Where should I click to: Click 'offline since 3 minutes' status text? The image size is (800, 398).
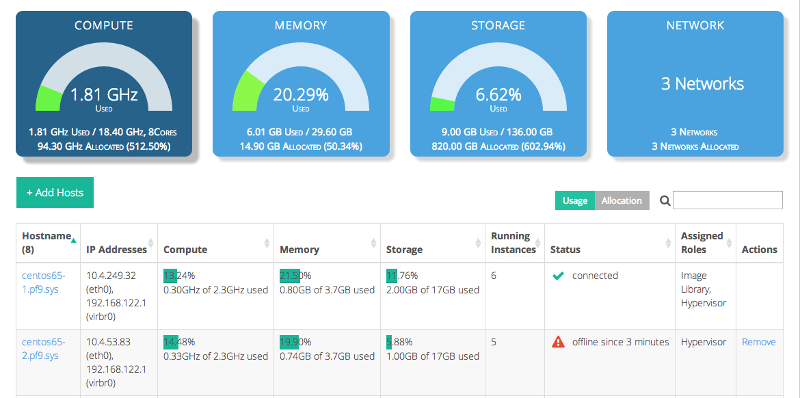point(620,342)
